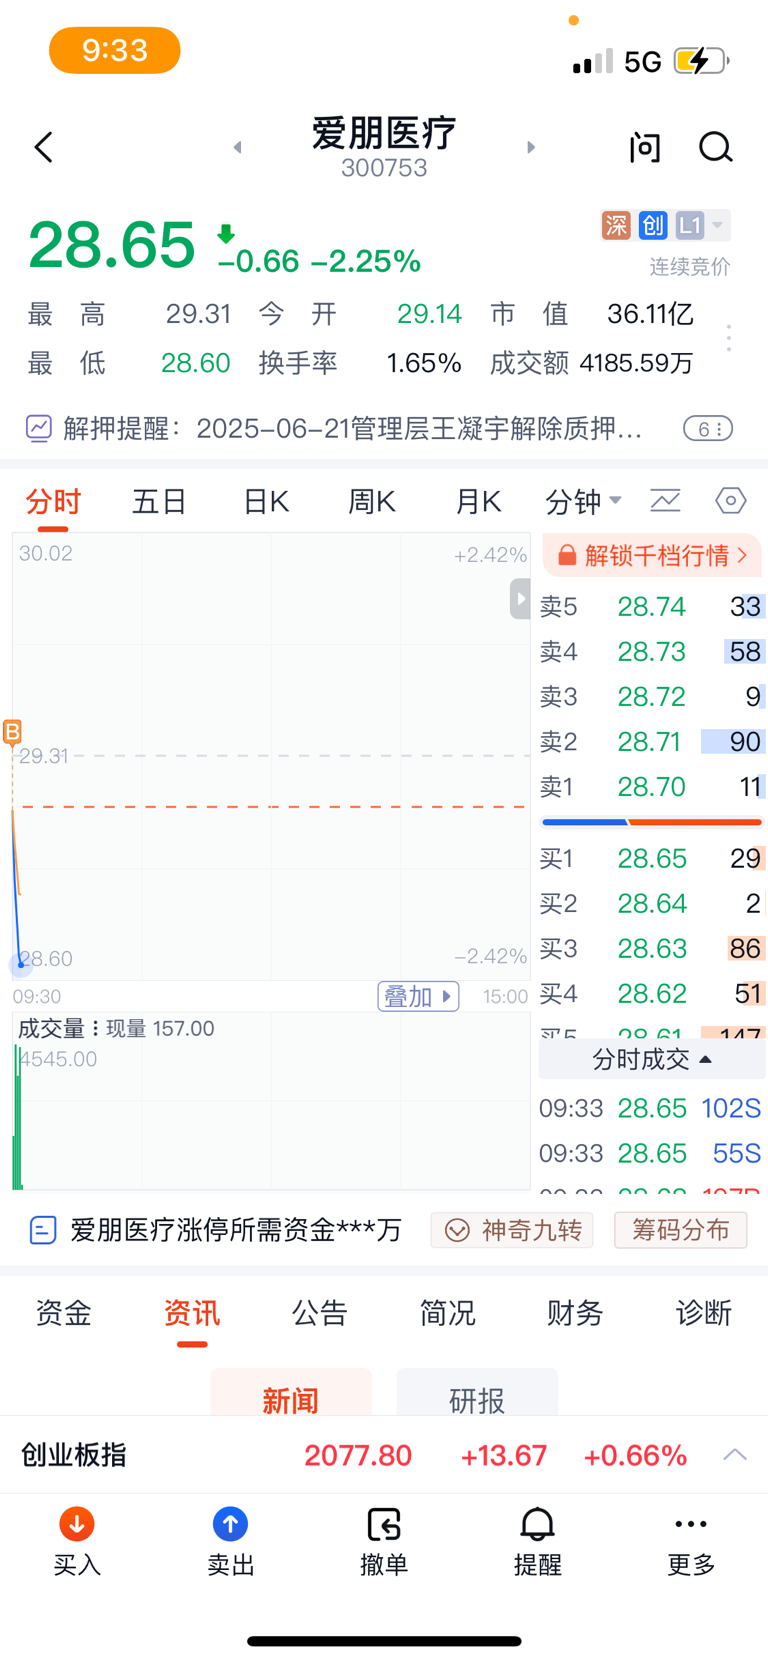
Task: Open chart settings hexagon icon
Action: pos(731,500)
